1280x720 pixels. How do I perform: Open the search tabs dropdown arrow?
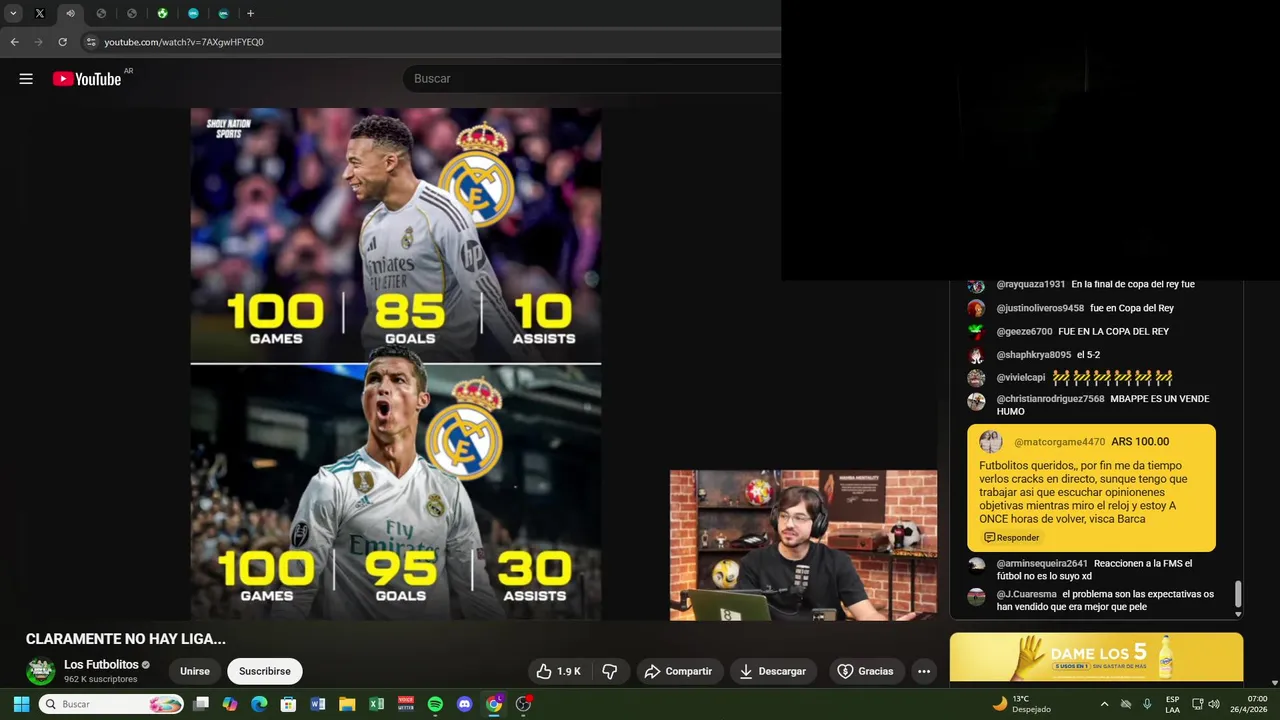tap(13, 13)
